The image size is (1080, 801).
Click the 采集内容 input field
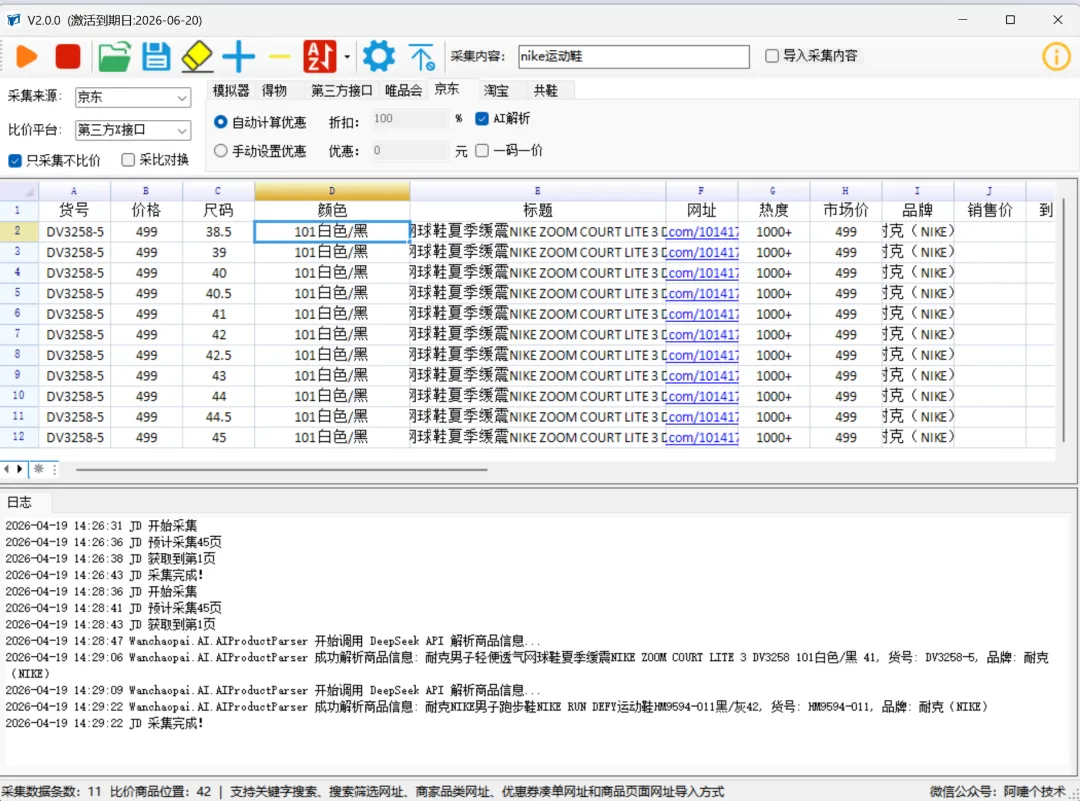pyautogui.click(x=634, y=56)
